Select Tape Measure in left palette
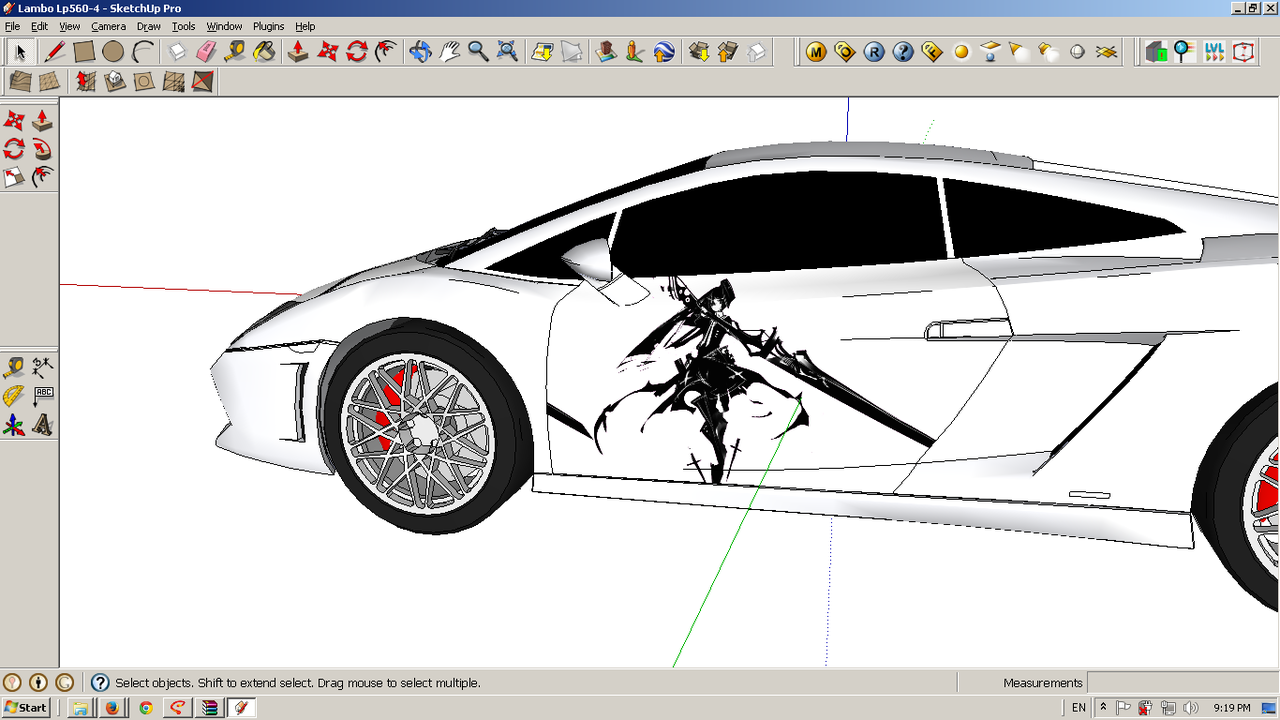 click(14, 368)
